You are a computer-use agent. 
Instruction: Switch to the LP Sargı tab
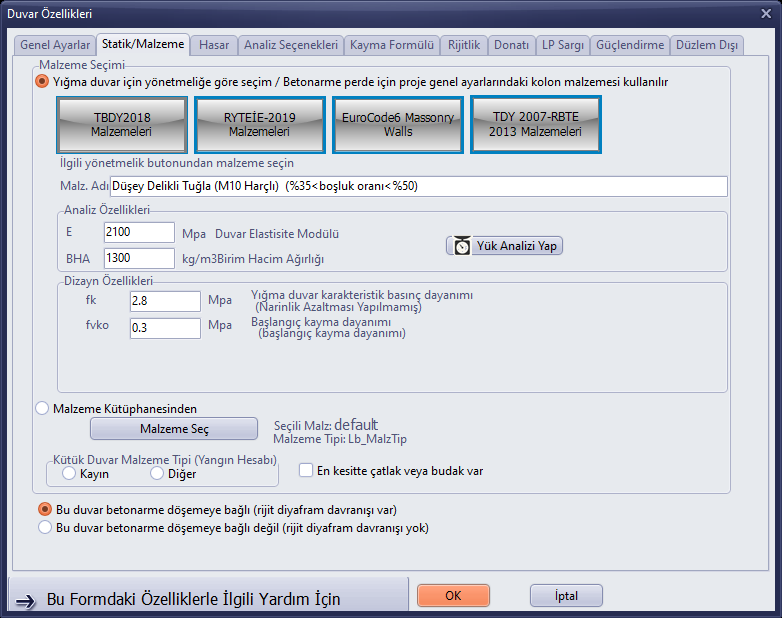563,45
